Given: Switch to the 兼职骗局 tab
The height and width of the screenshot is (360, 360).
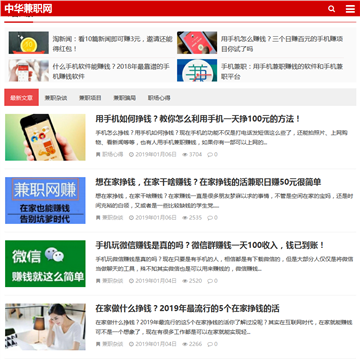Looking at the screenshot, I should click(125, 98).
